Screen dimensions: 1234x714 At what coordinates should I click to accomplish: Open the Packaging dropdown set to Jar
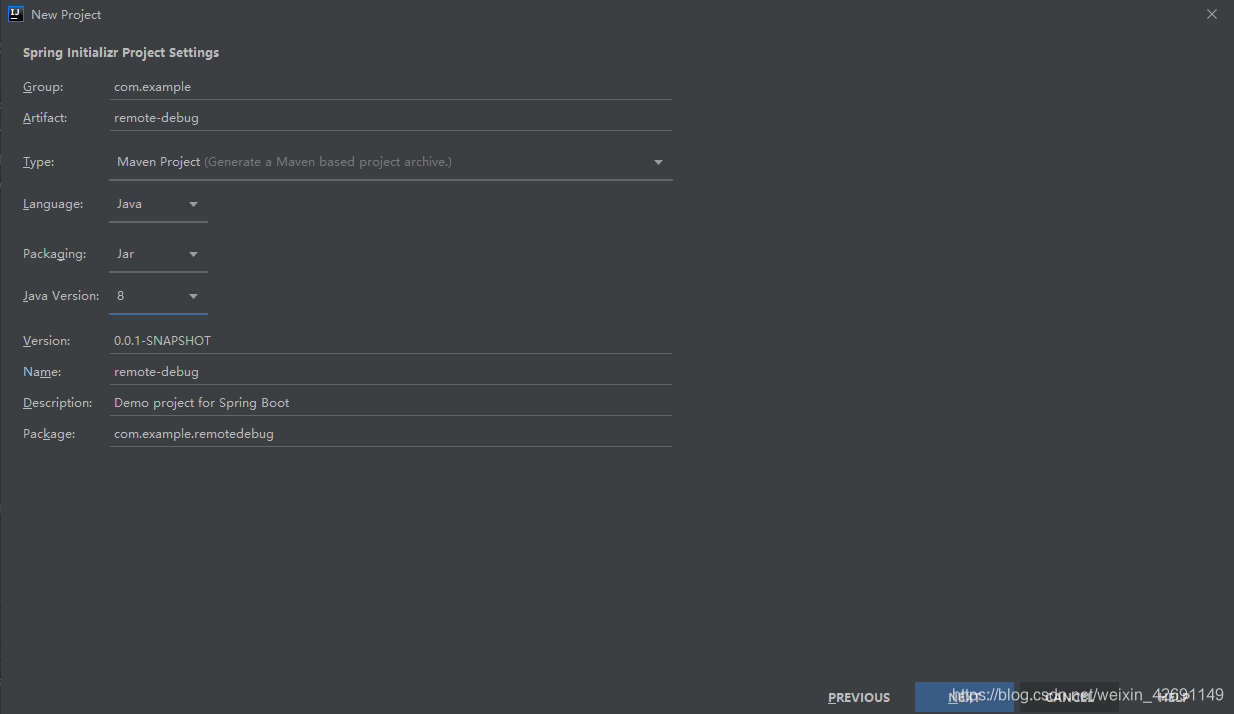click(x=158, y=254)
